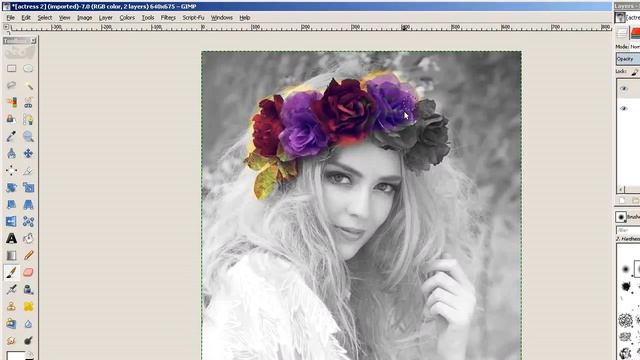Image resolution: width=640 pixels, height=360 pixels.
Task: Select the Select by Color tool
Action: pos(11,102)
